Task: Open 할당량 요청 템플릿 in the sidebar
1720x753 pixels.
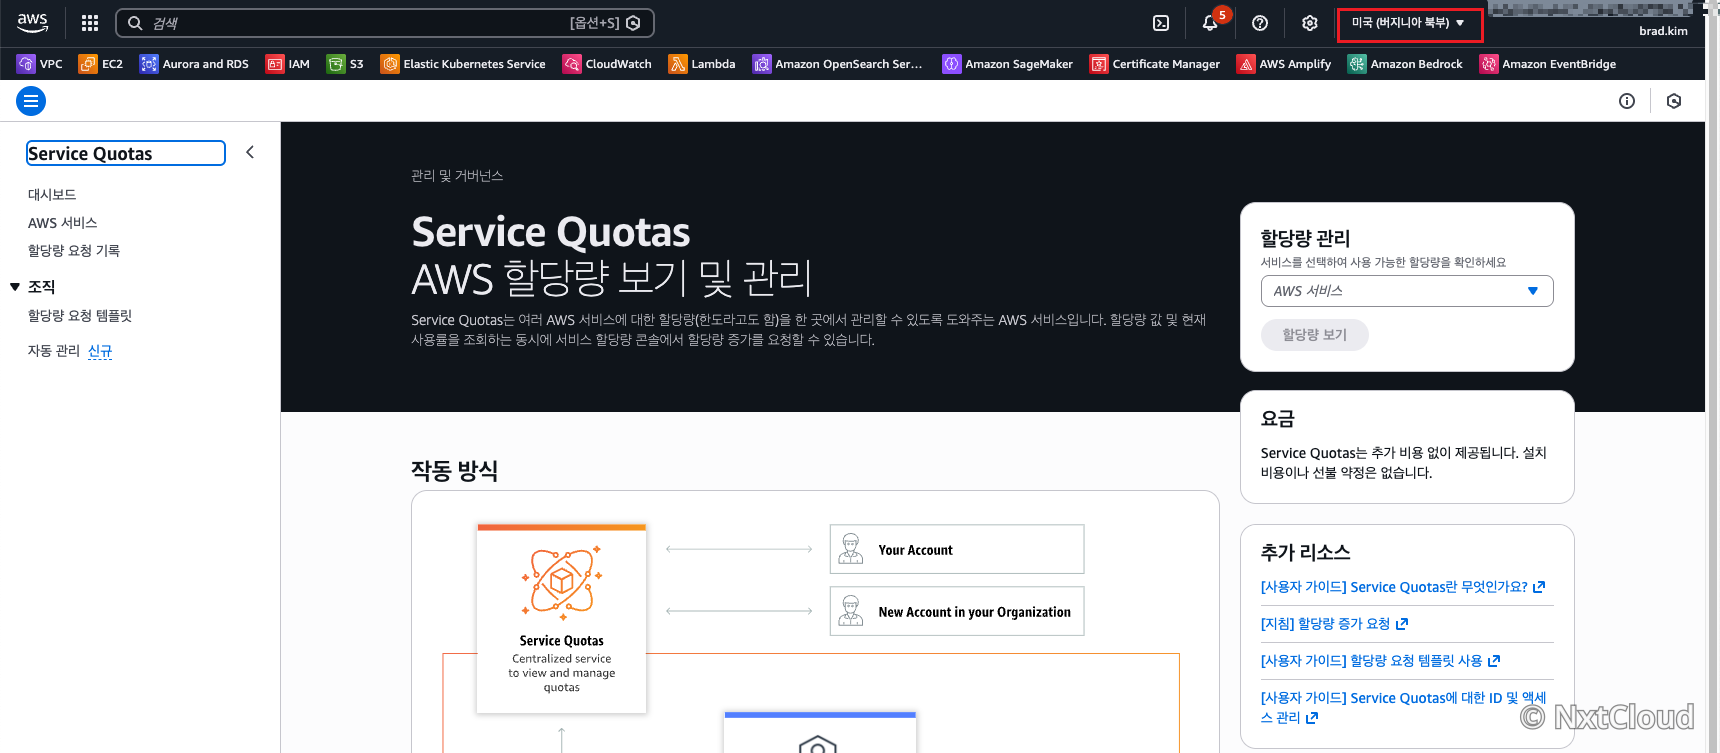Action: tap(80, 316)
